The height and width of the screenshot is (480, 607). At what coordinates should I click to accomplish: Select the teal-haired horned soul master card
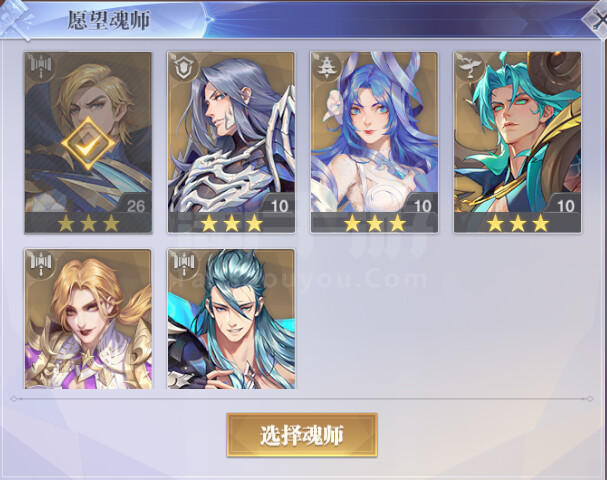(x=518, y=142)
